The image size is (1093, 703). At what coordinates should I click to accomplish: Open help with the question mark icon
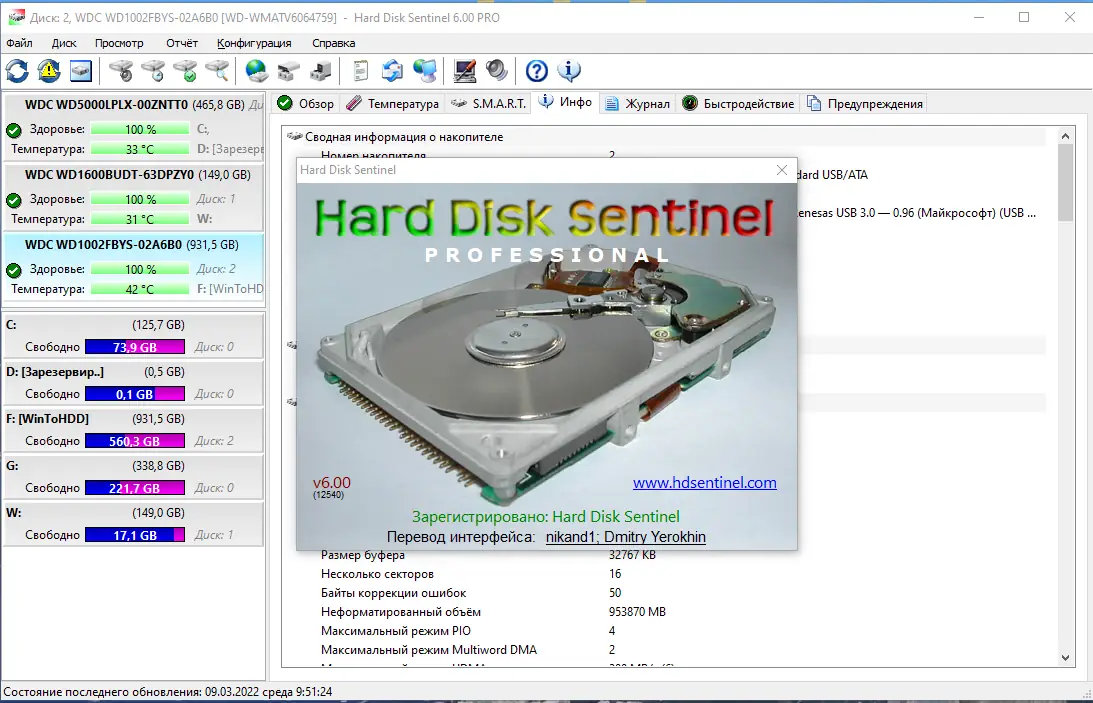(x=536, y=70)
